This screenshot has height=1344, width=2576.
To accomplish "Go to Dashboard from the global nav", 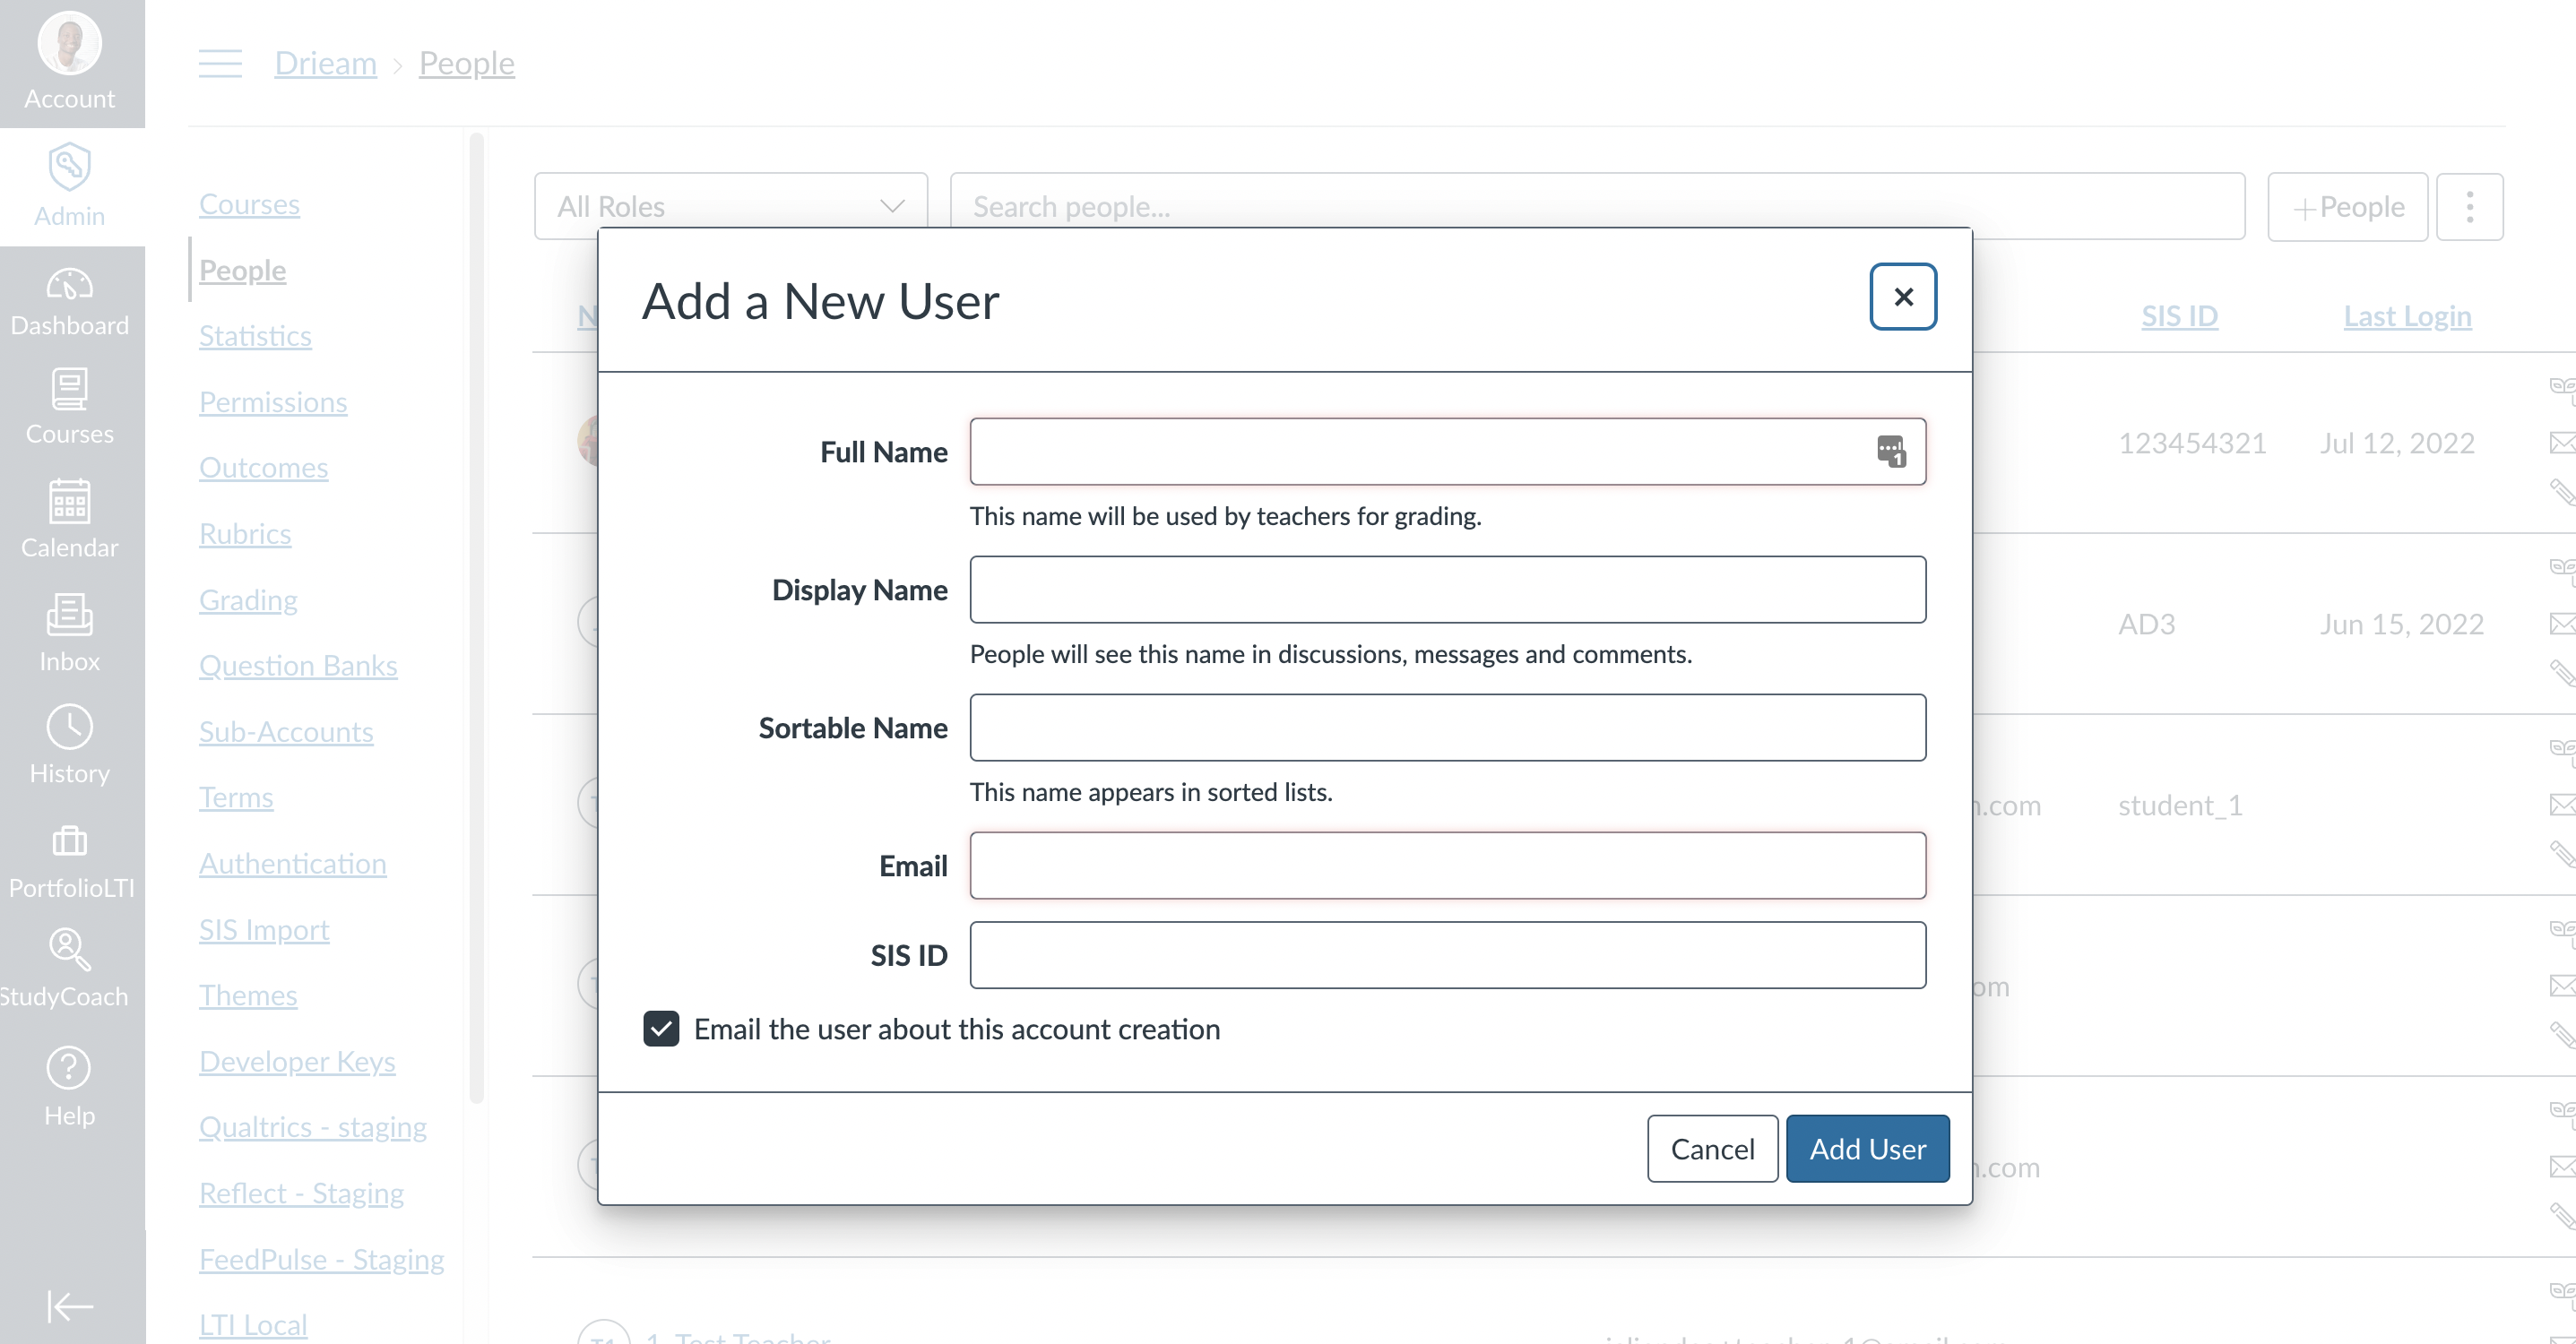I will pos(70,303).
